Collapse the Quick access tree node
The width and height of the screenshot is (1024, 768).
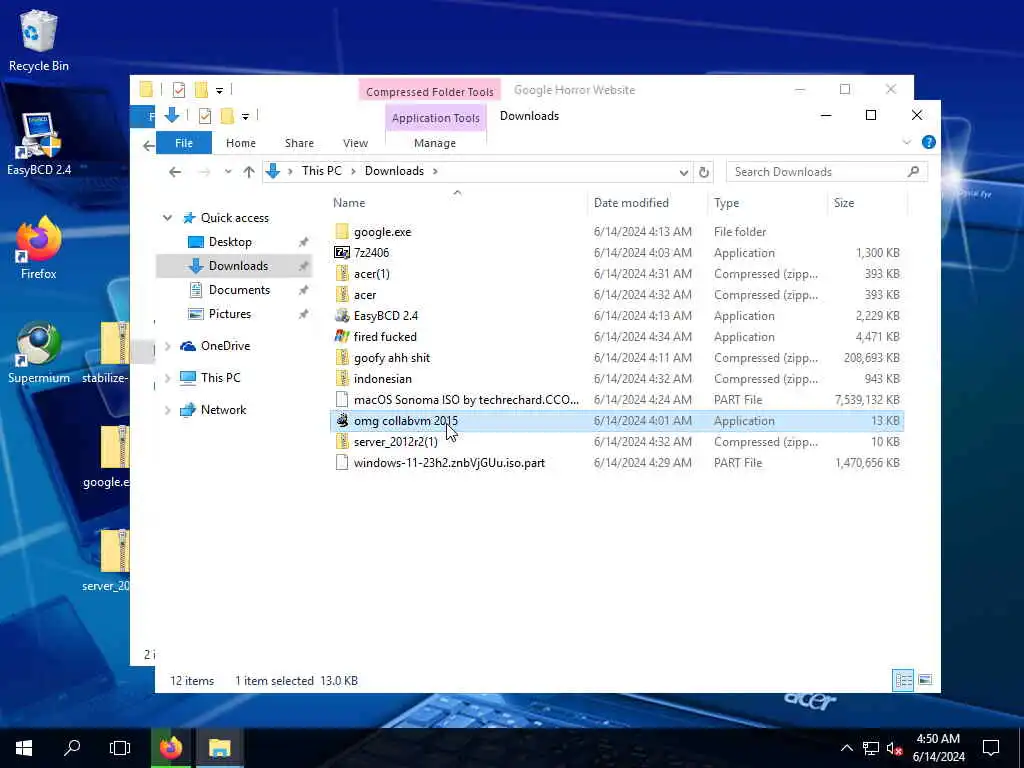[x=168, y=218]
